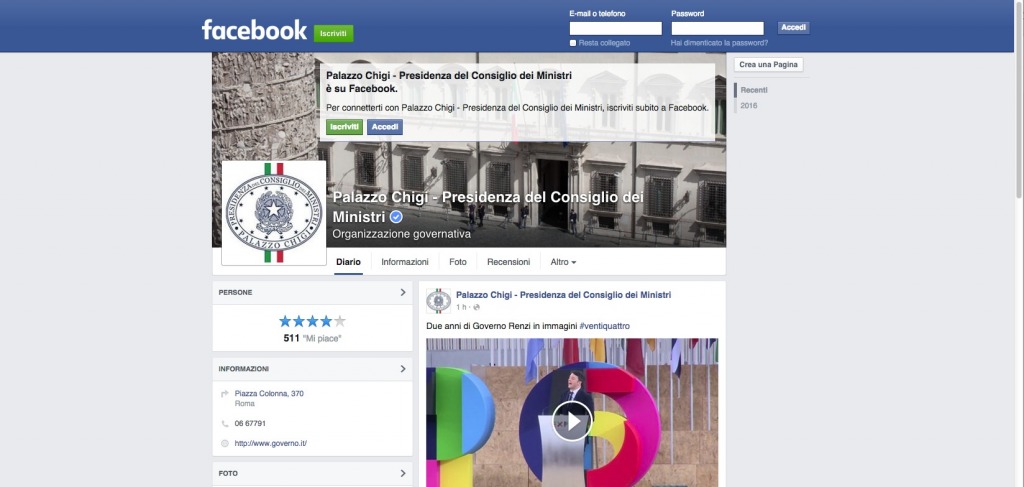Click the PERSONE panel header

point(312,292)
